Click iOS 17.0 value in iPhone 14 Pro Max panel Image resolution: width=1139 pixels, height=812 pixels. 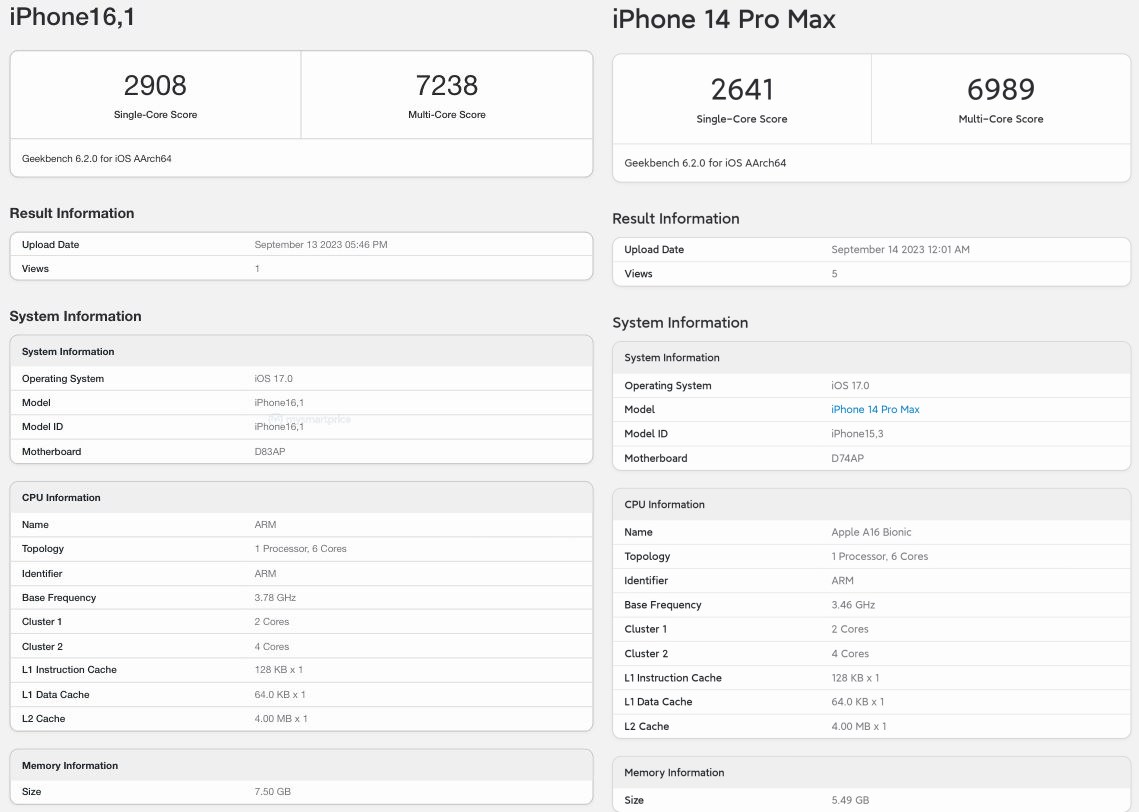click(850, 386)
